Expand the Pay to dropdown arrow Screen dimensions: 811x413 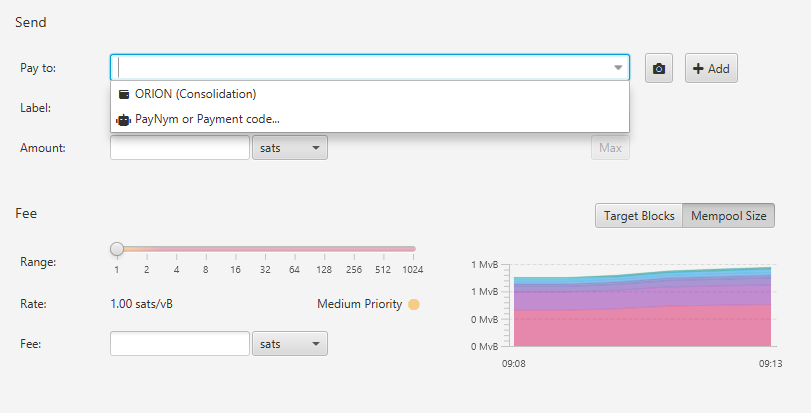pos(617,68)
